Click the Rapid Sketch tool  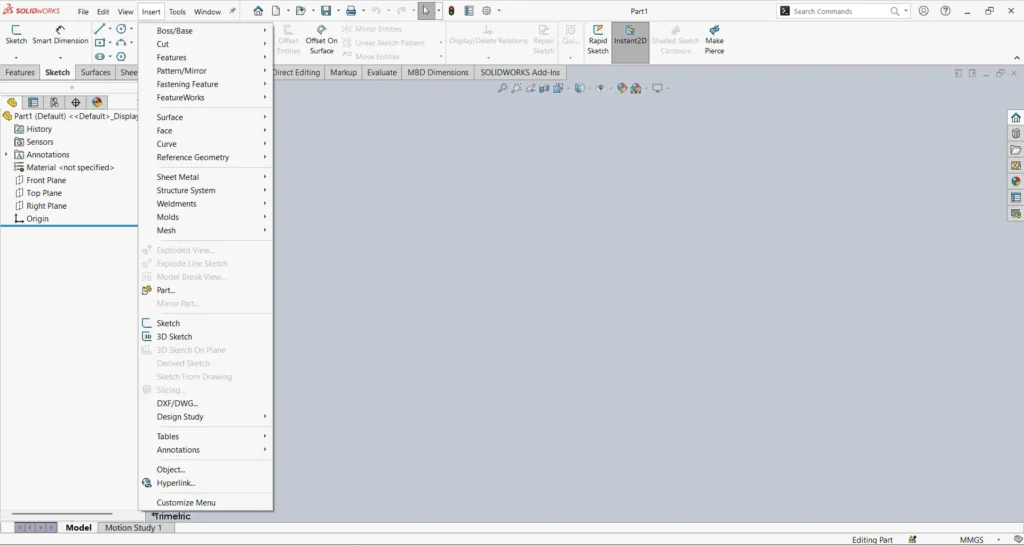[x=598, y=40]
